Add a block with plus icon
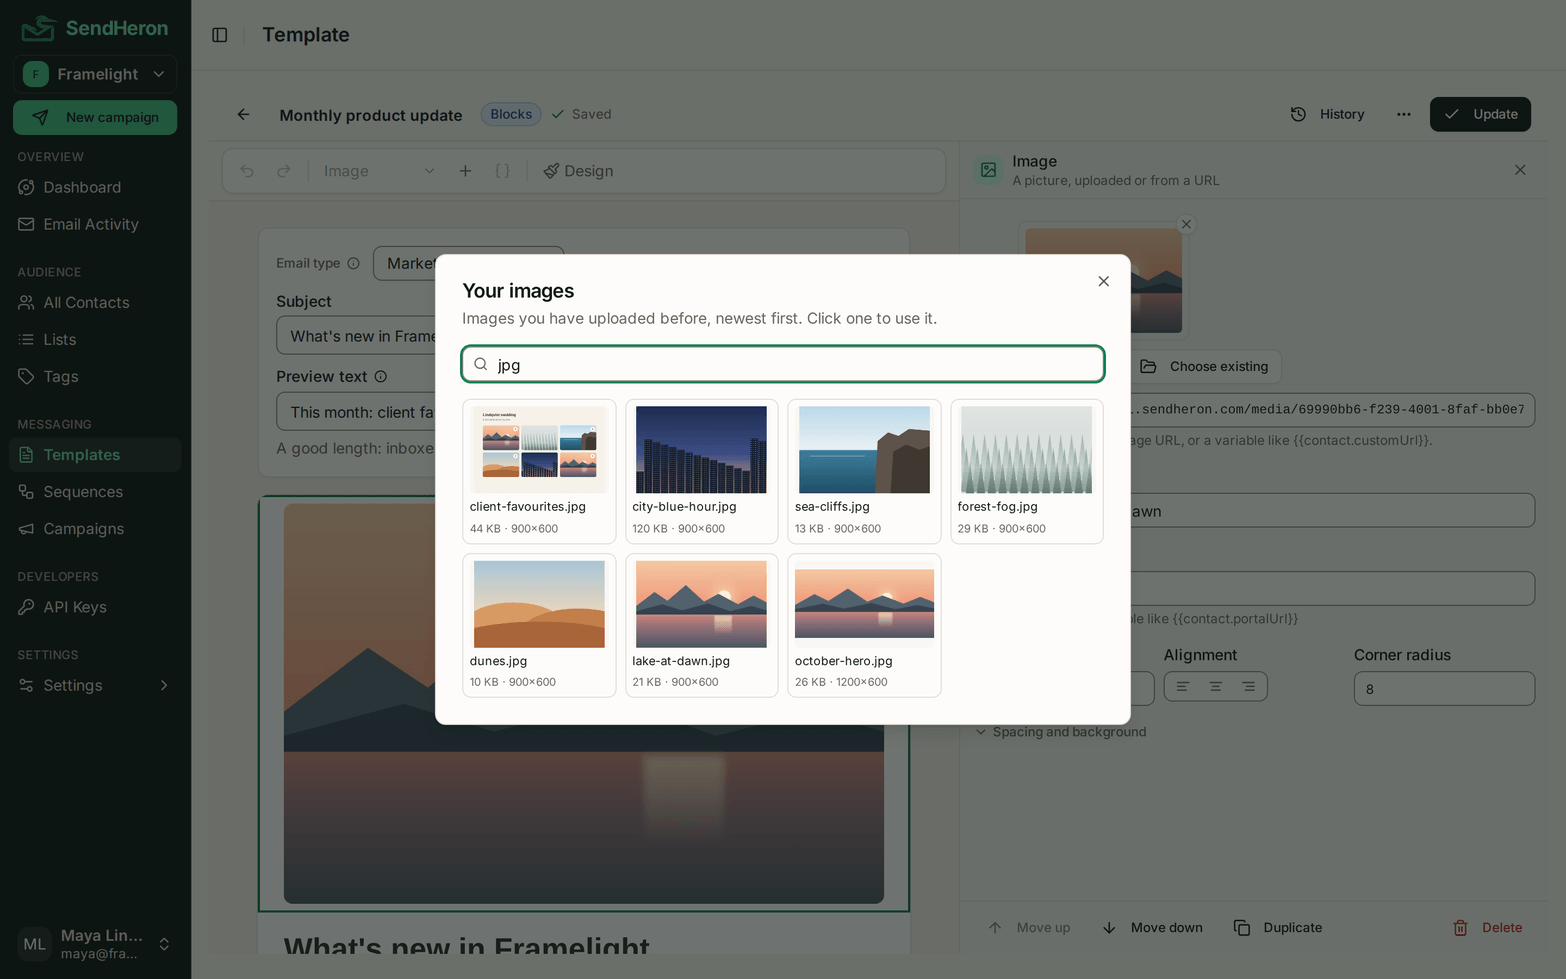Screen dimensions: 1566x979 click(465, 171)
